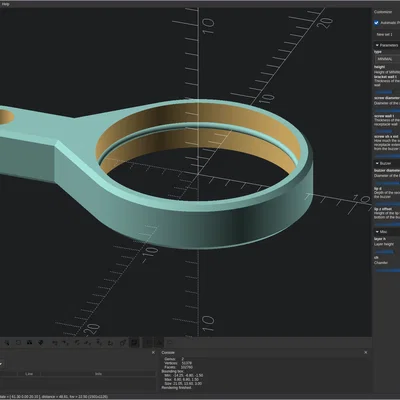The height and width of the screenshot is (400, 400).
Task: Close the Console panel
Action: (x=366, y=352)
